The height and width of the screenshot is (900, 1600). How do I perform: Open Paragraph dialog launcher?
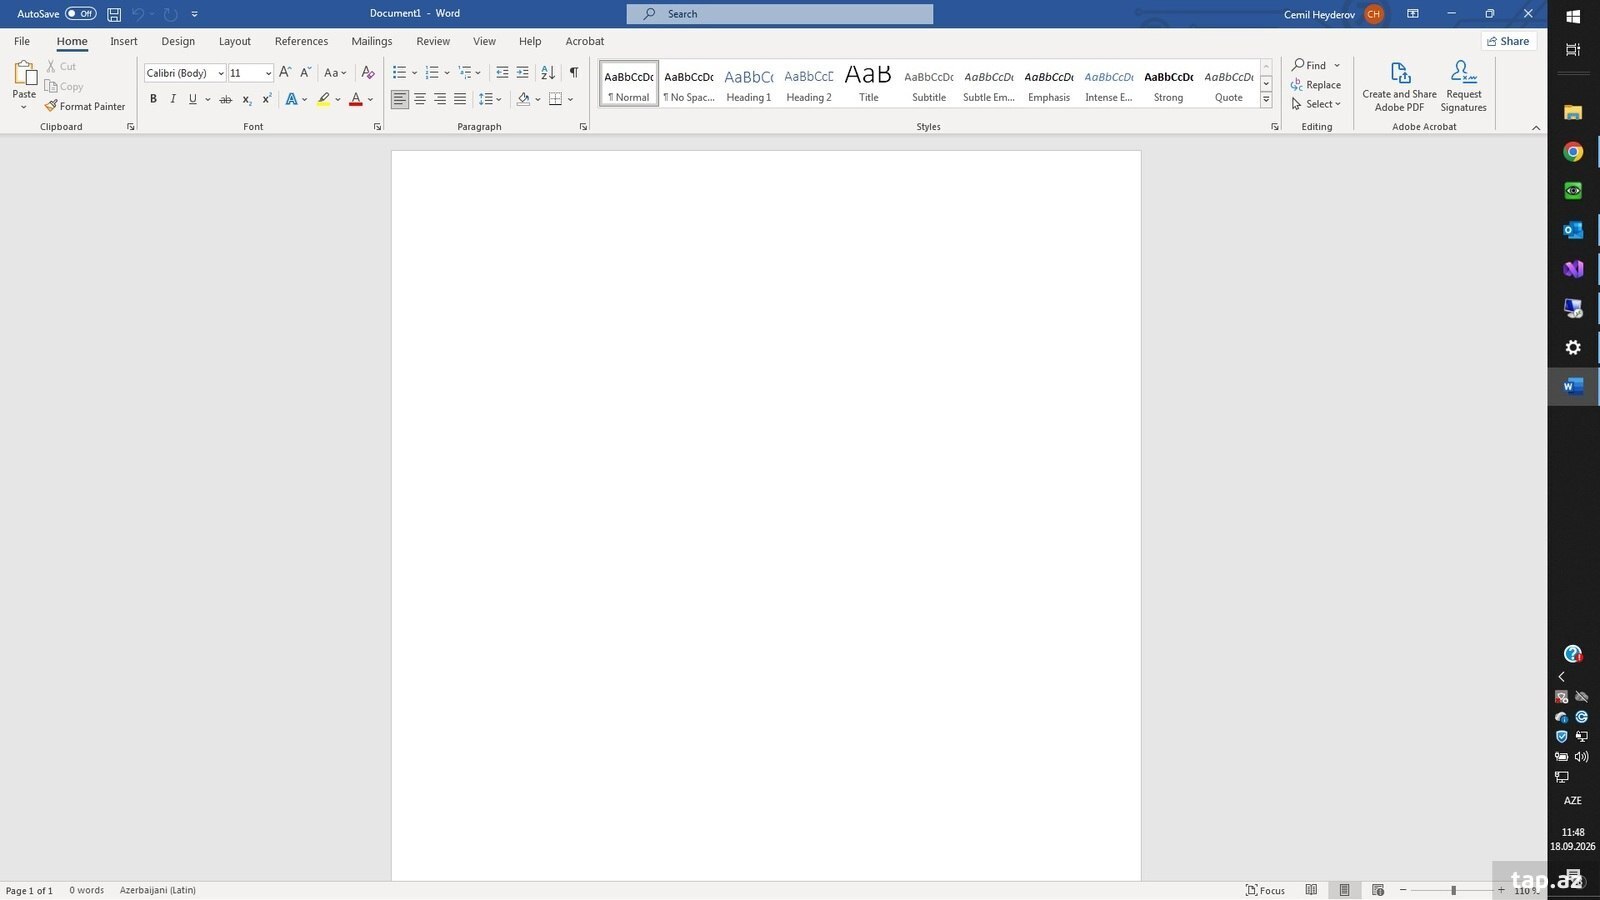point(583,127)
